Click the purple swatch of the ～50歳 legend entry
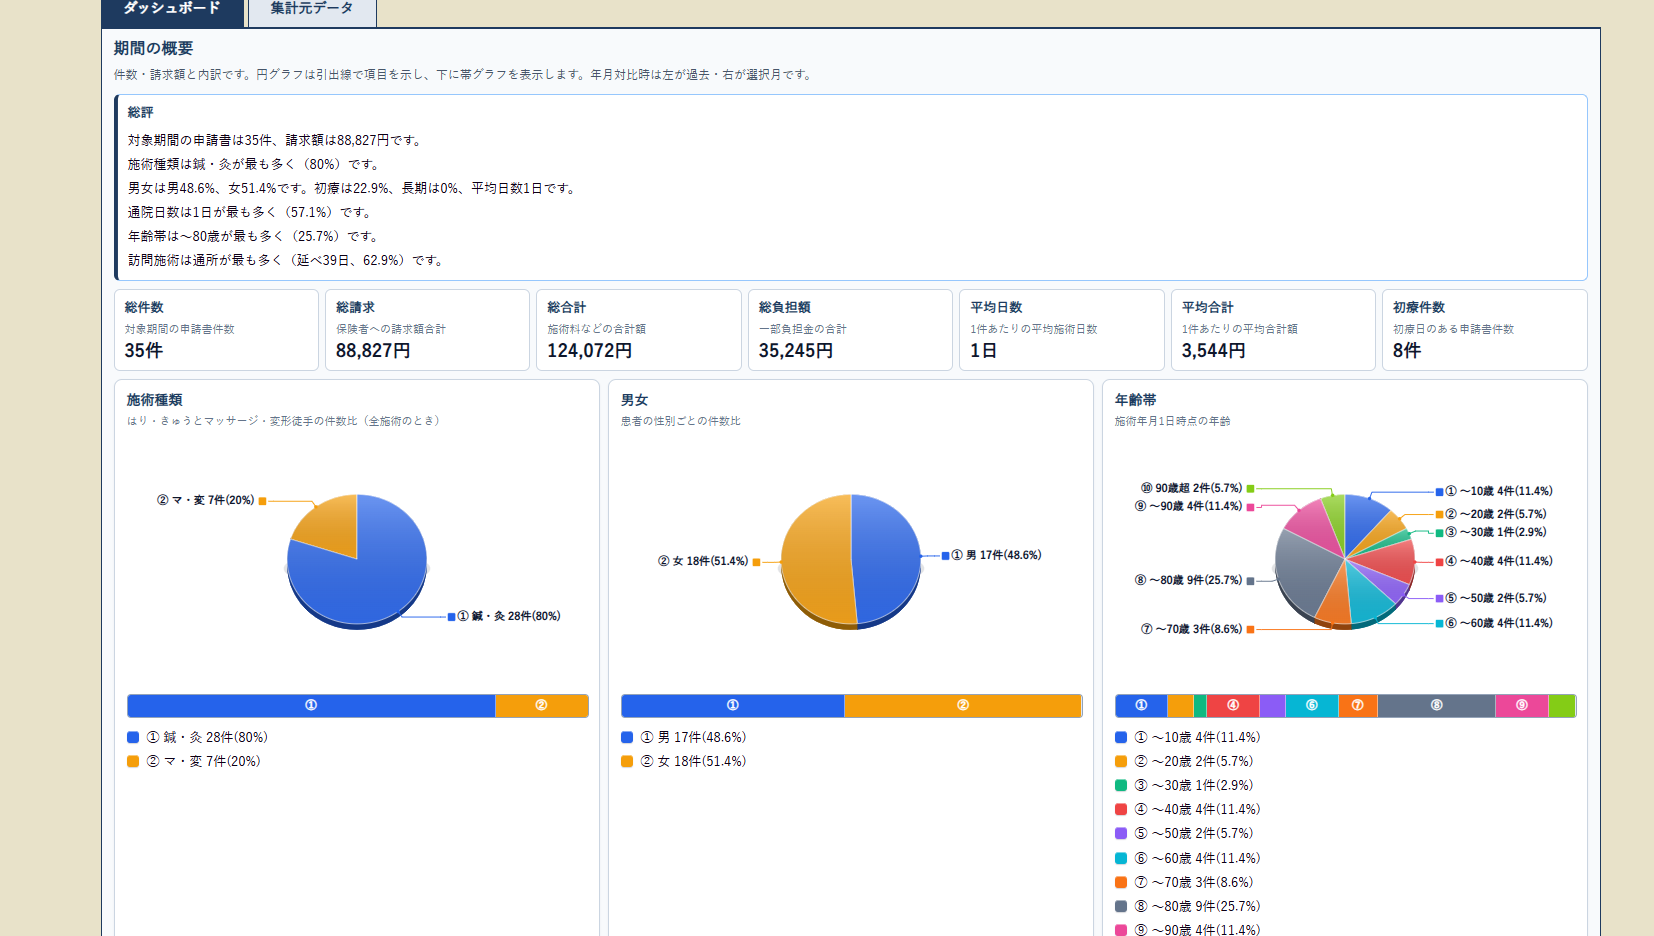1654x936 pixels. click(1121, 833)
